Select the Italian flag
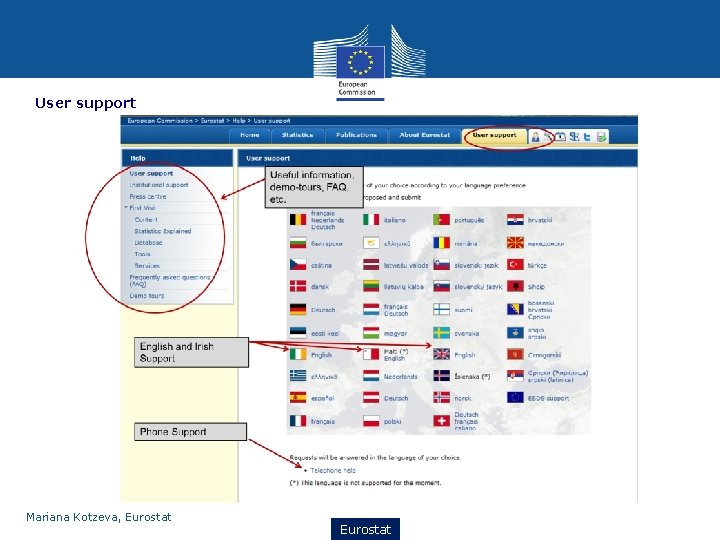This screenshot has height=540, width=720. point(371,220)
